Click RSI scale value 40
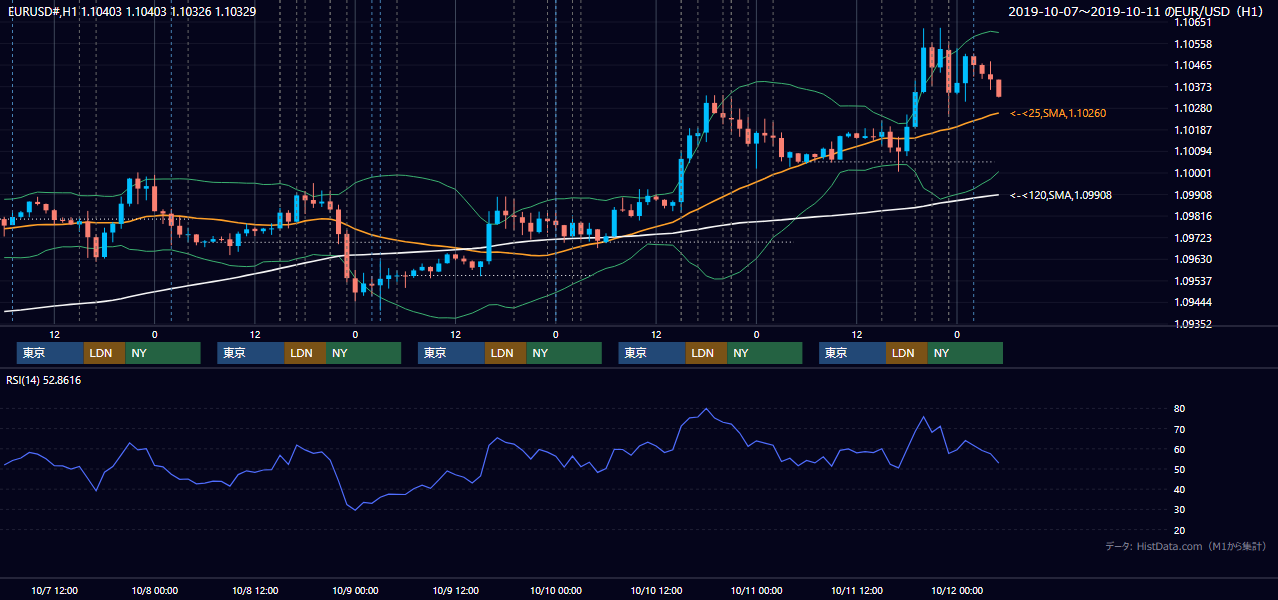The image size is (1278, 600). pos(1180,490)
